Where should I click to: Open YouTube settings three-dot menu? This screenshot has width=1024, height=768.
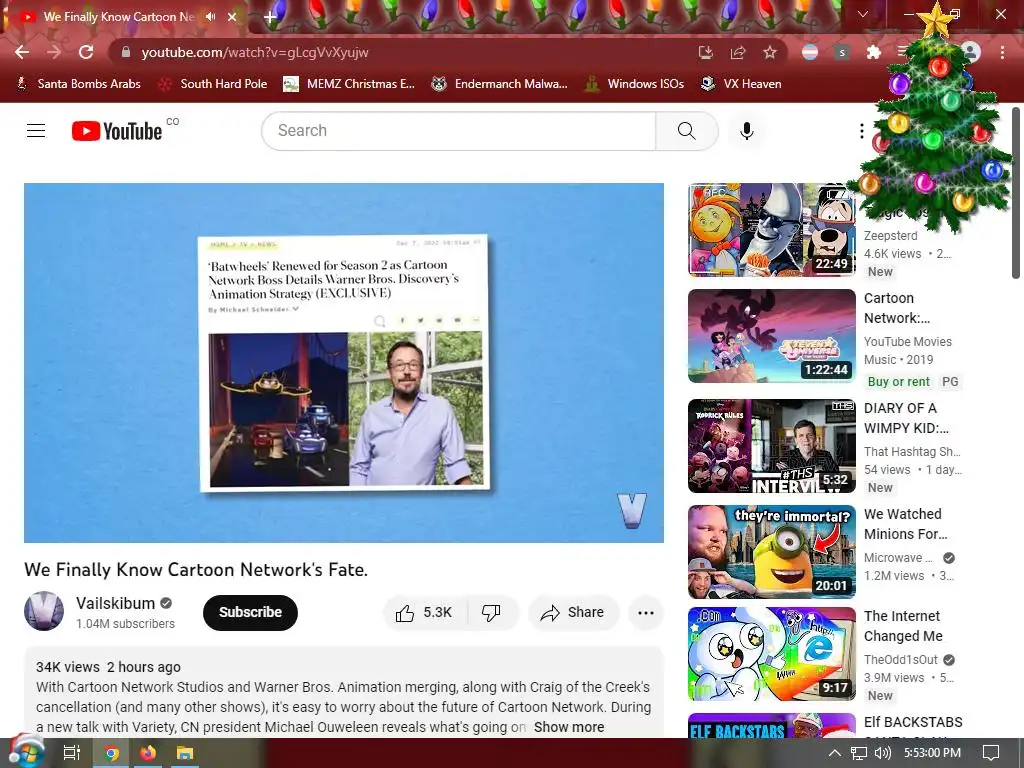[861, 131]
